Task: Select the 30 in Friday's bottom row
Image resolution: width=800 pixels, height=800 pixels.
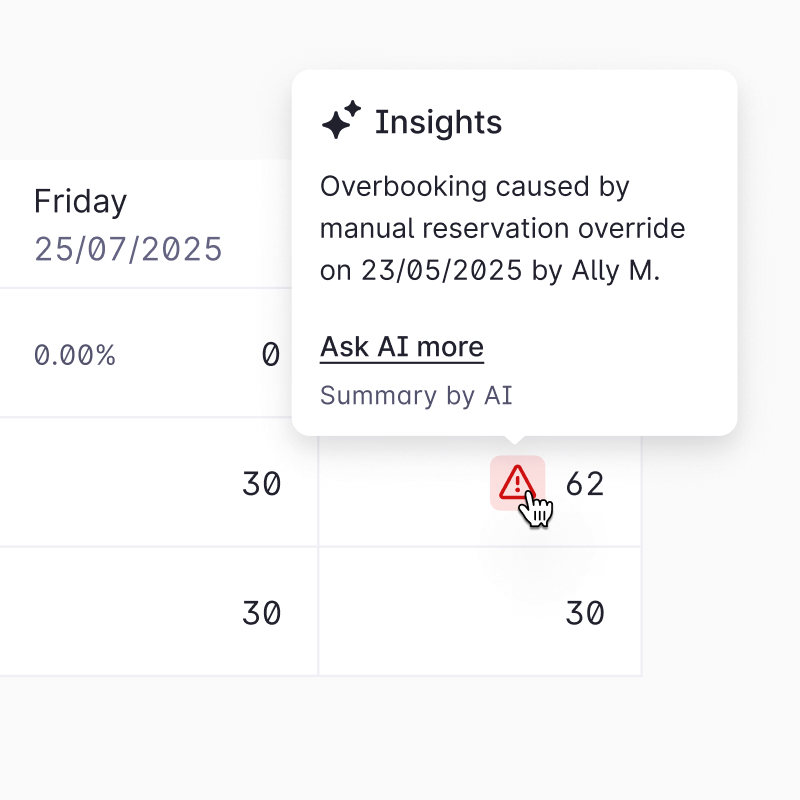Action: click(x=261, y=612)
